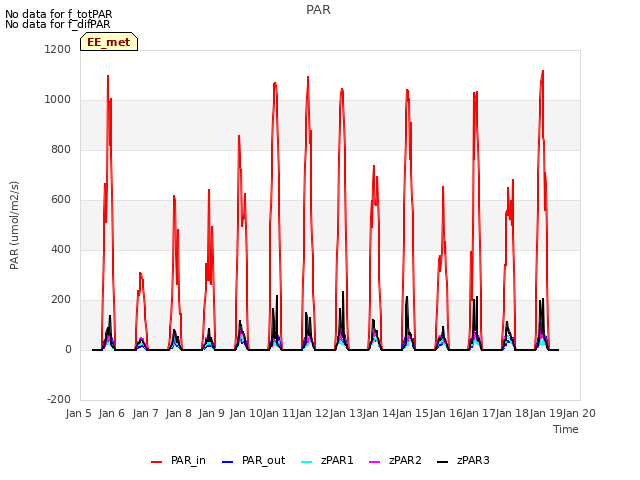Click the Jan 19 PAR_in peak near 1120
Screen dimensions: 640x480
tap(543, 71)
